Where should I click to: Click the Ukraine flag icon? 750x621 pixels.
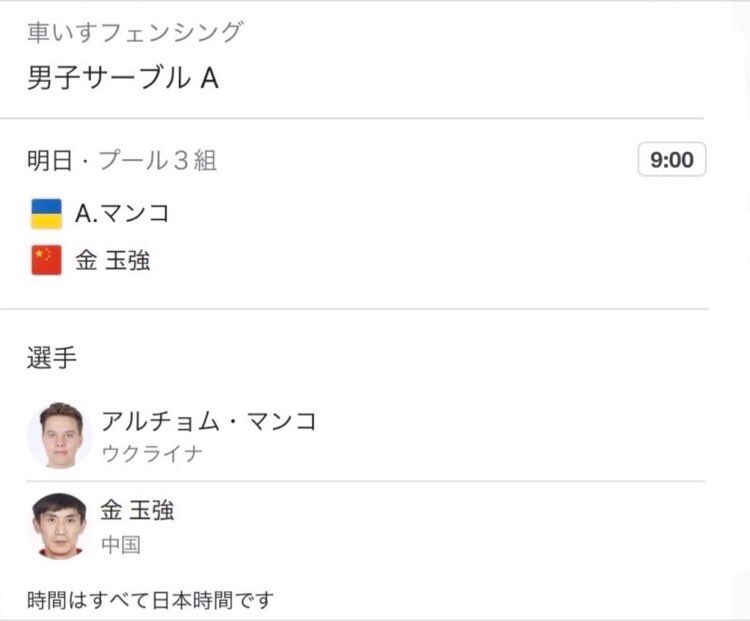[47, 213]
